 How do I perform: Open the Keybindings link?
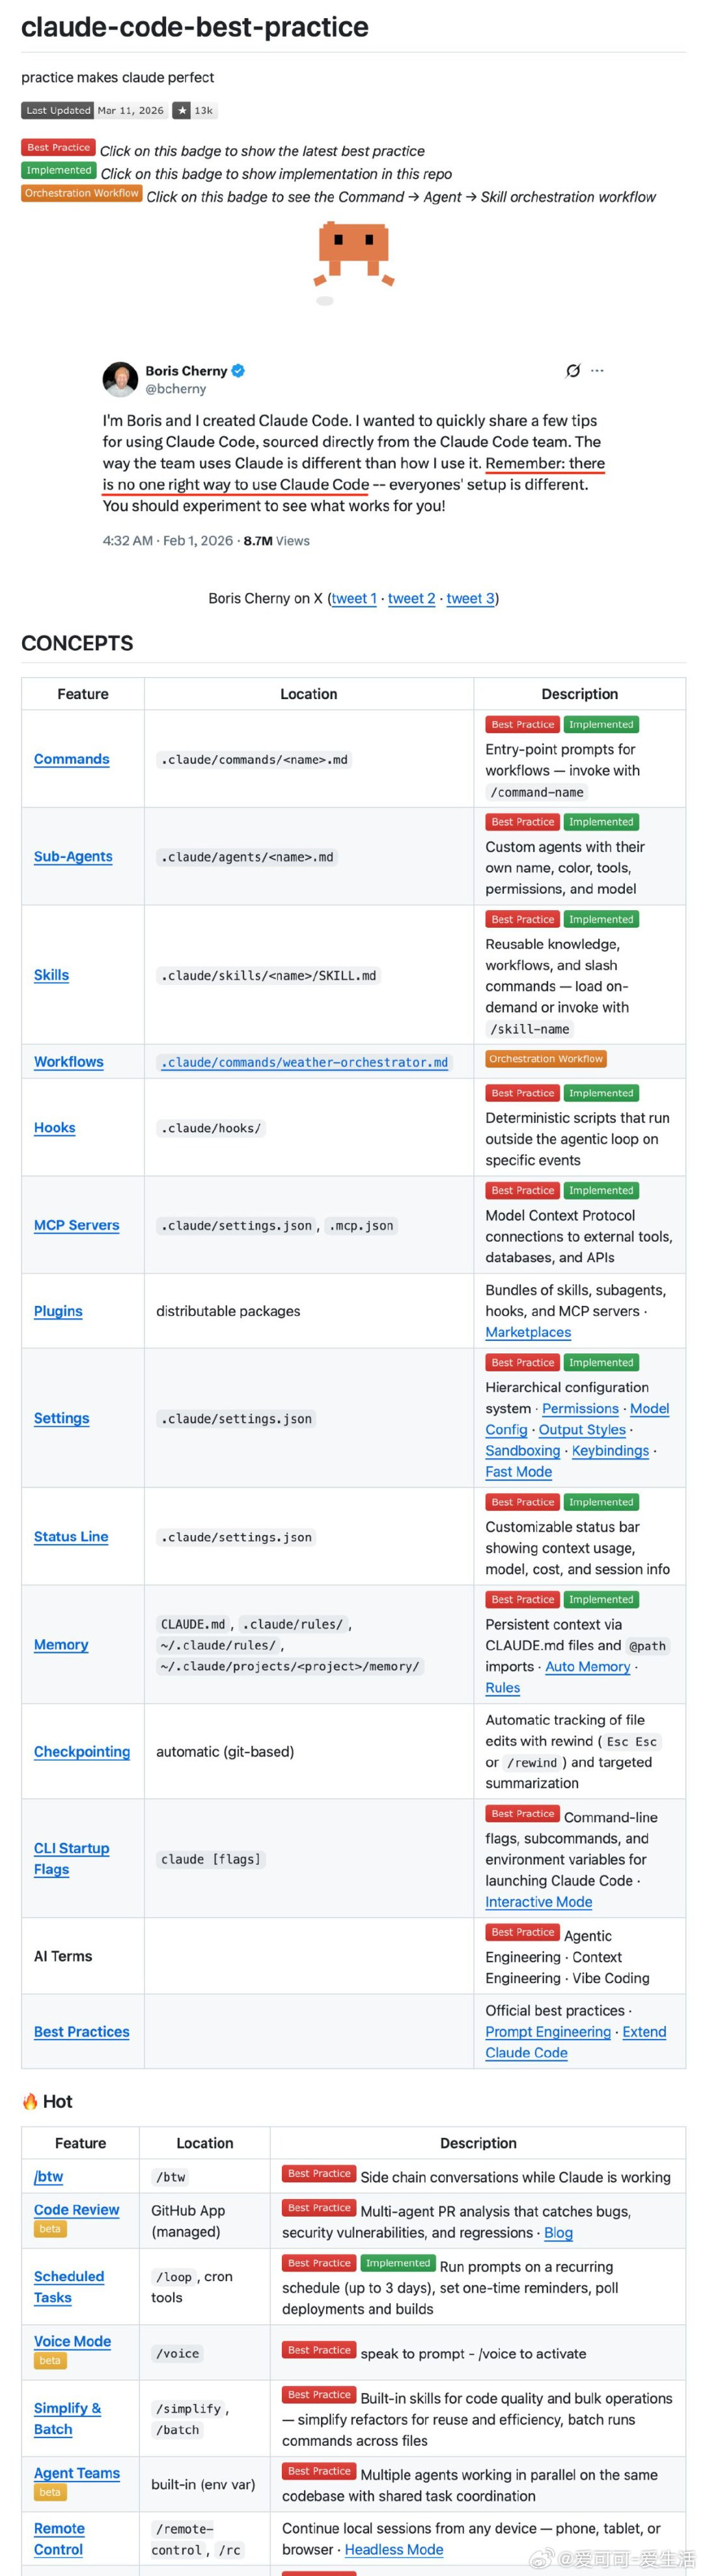[x=610, y=1451]
